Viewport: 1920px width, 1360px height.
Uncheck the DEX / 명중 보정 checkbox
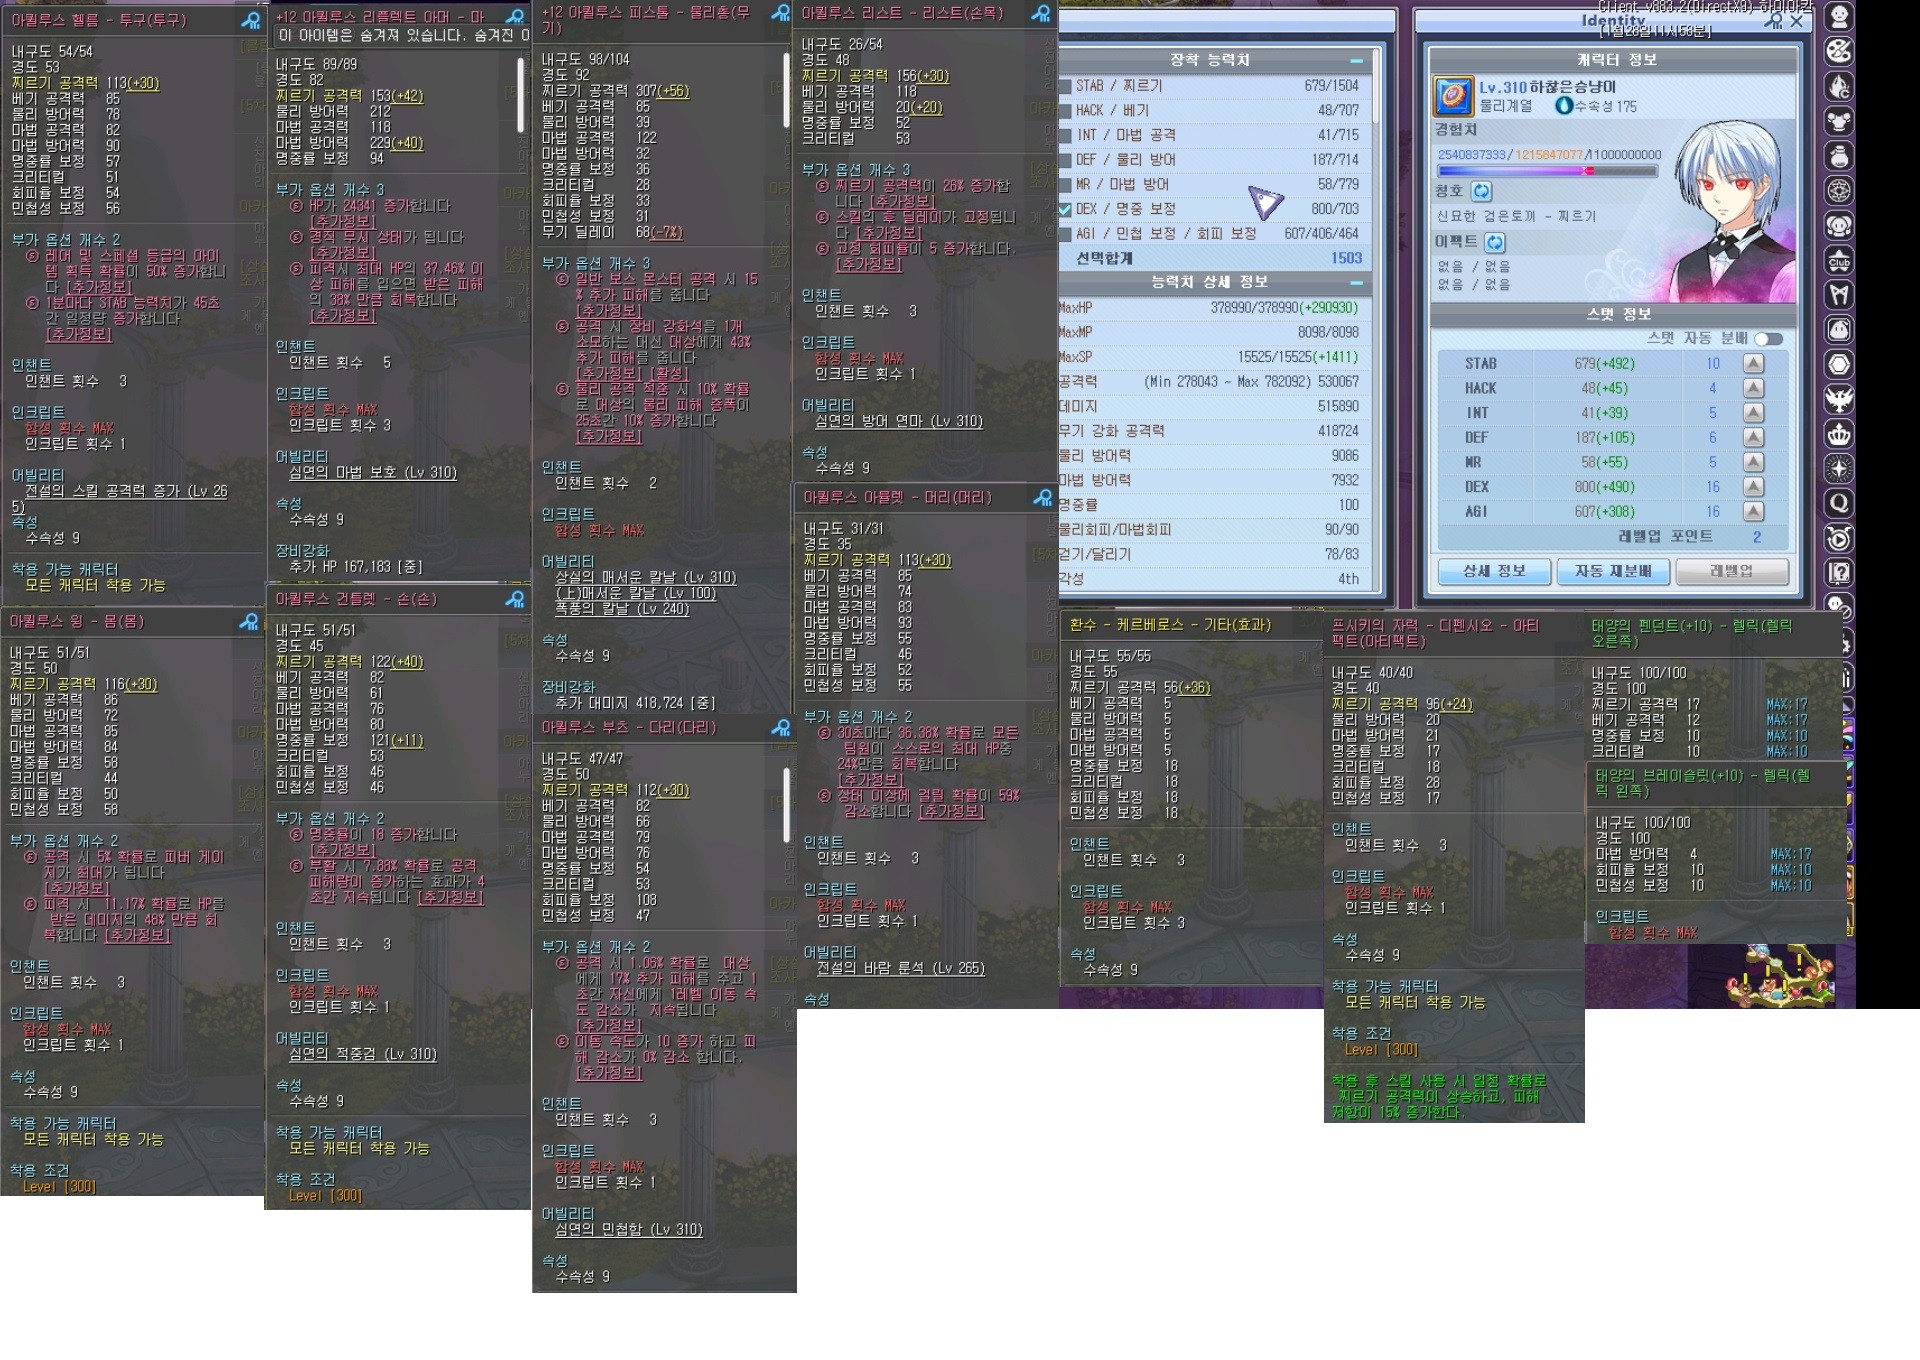pos(1065,209)
